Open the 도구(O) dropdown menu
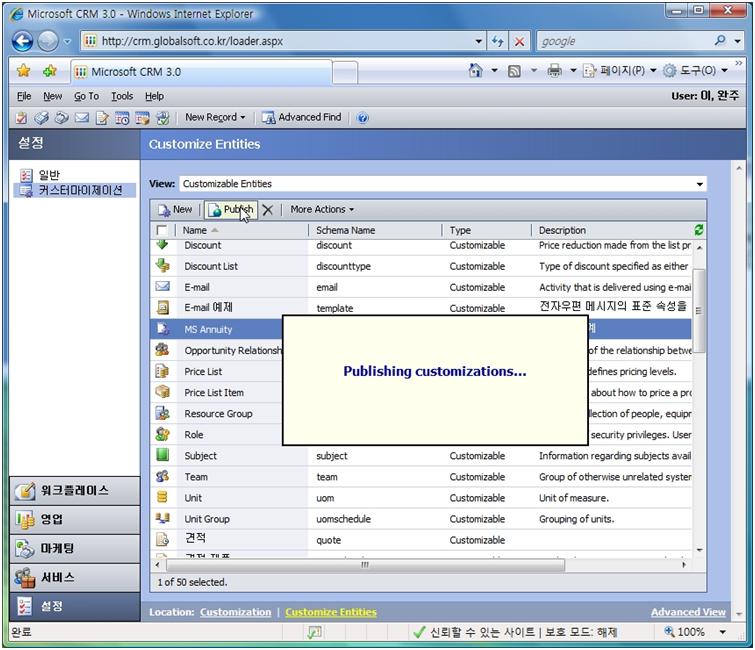 click(695, 71)
